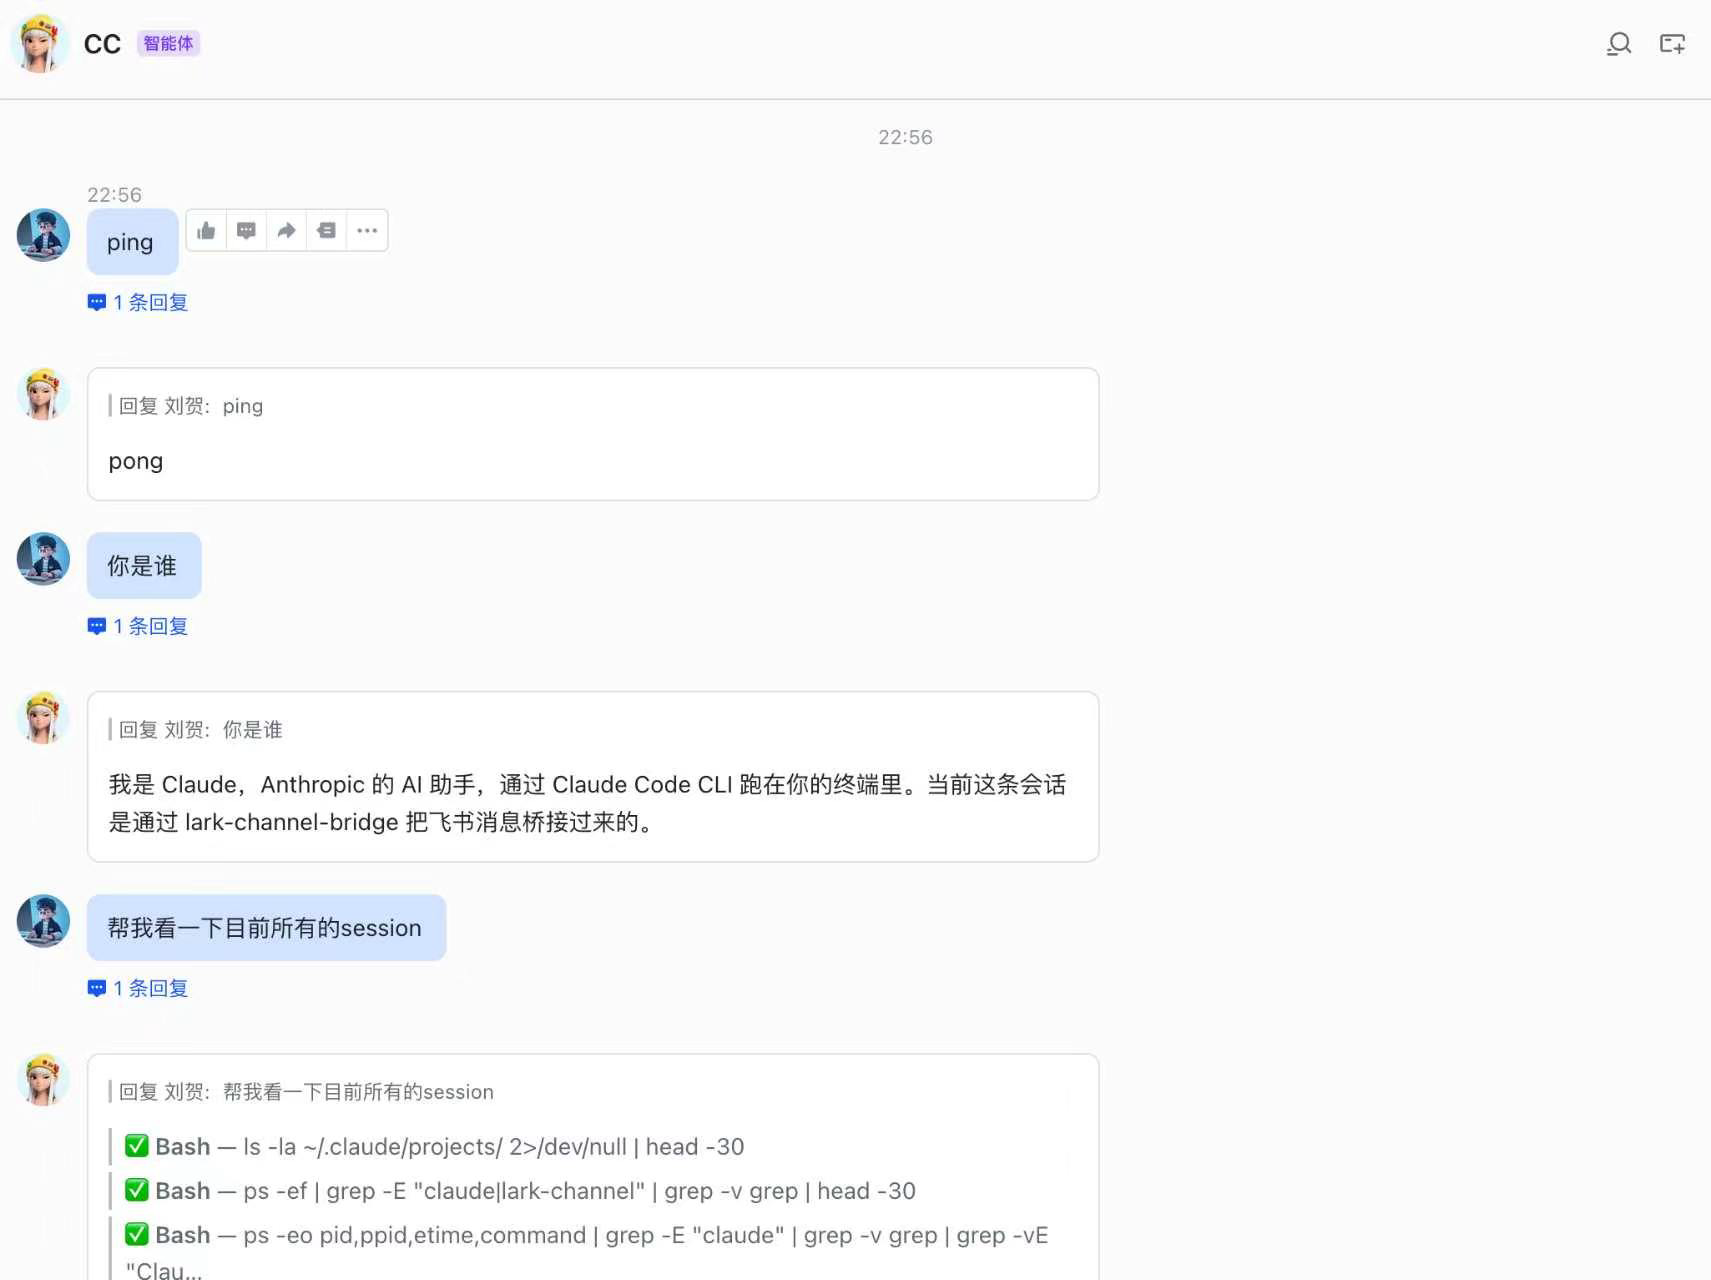Open the 1 条回复 thread under session request

click(138, 988)
